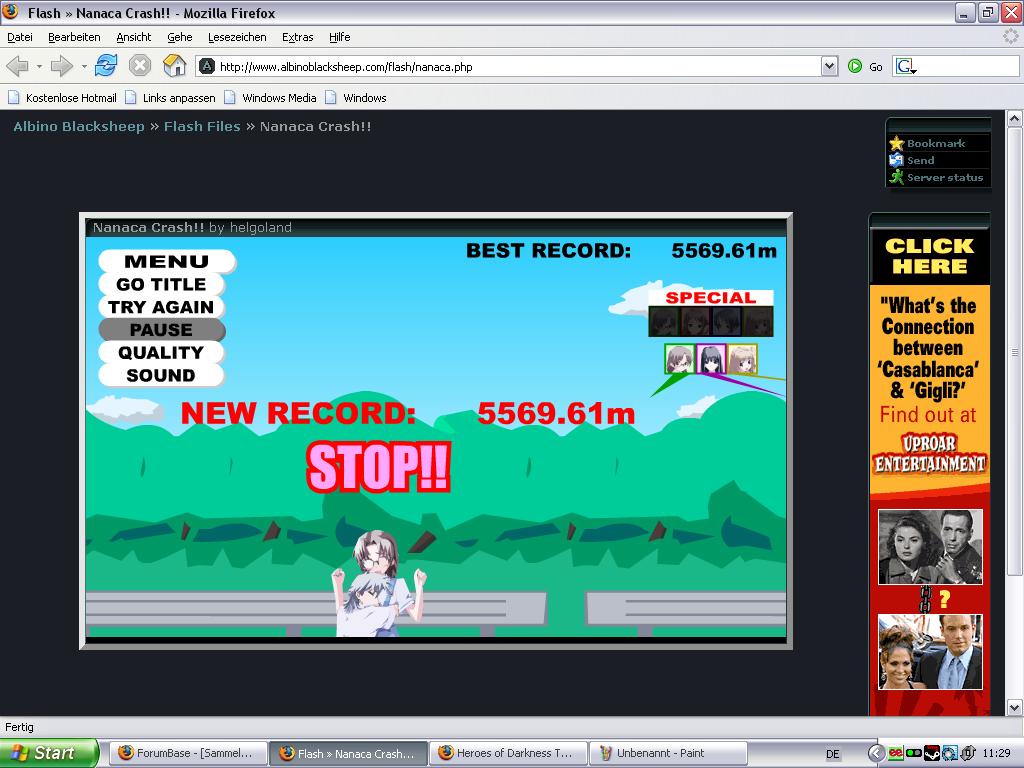The width and height of the screenshot is (1024, 768).
Task: Open the Bearbeiten menu
Action: [74, 37]
